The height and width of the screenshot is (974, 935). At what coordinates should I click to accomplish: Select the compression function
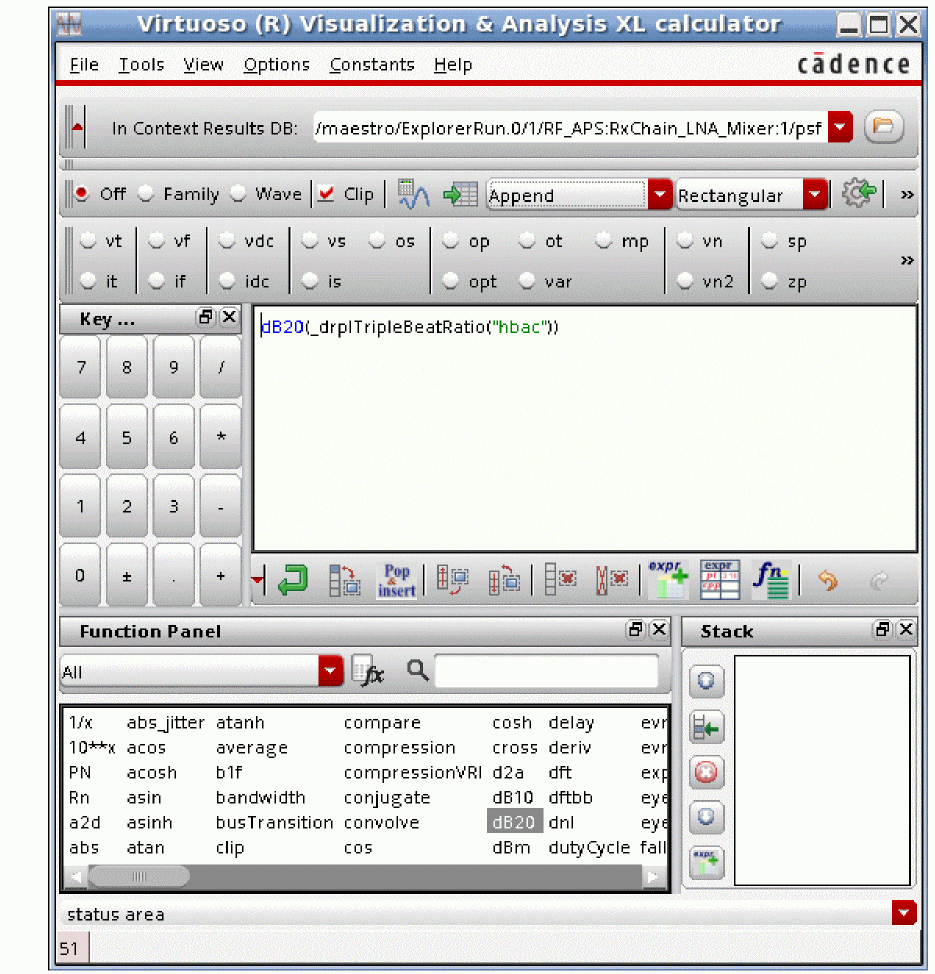tap(399, 747)
